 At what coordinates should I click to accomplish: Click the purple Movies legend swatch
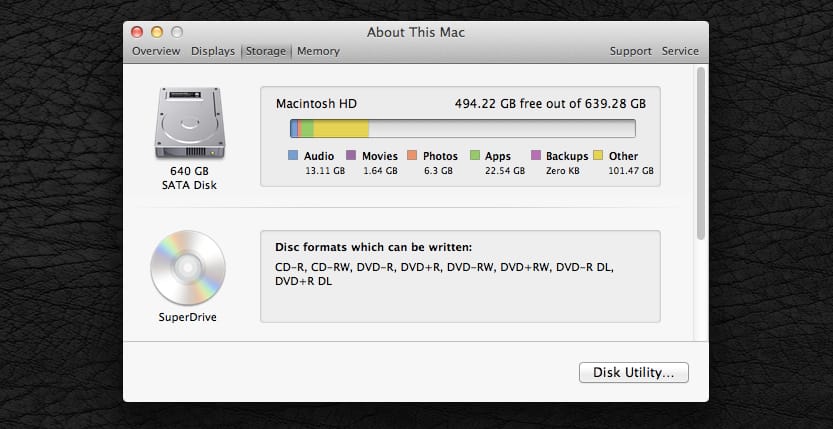coord(351,155)
